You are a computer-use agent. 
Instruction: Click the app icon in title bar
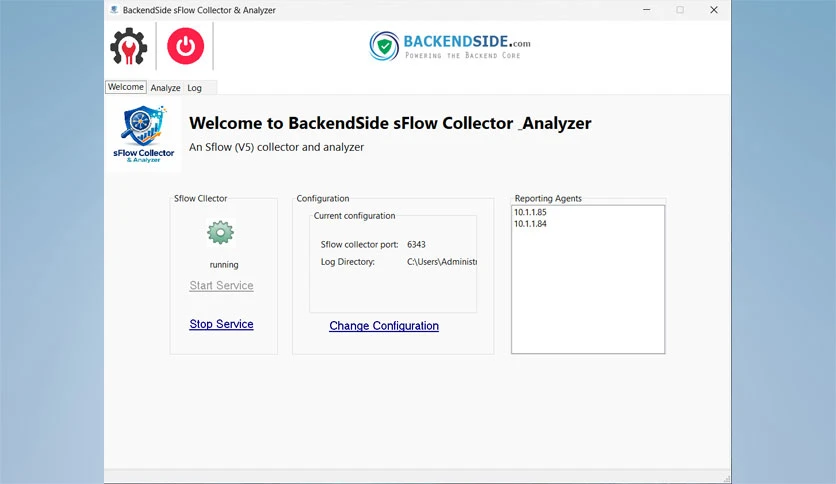click(x=114, y=10)
